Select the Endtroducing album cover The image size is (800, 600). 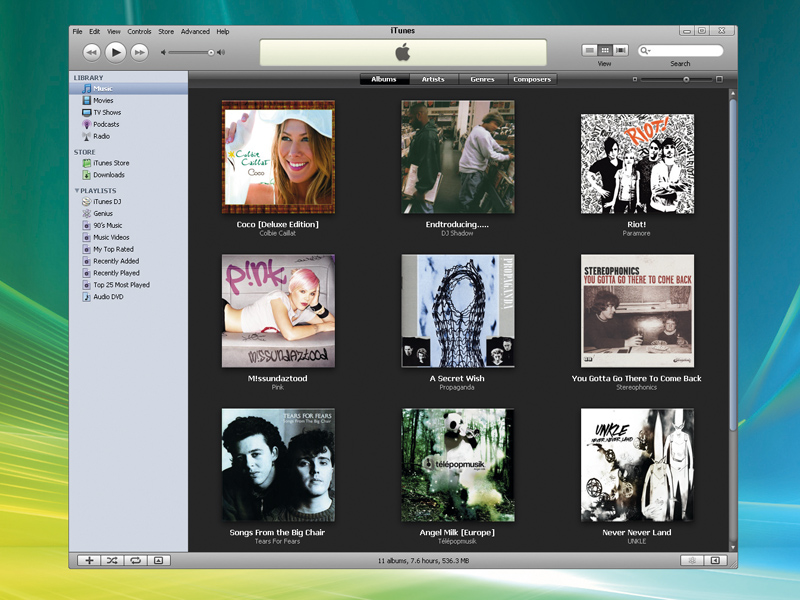point(458,157)
